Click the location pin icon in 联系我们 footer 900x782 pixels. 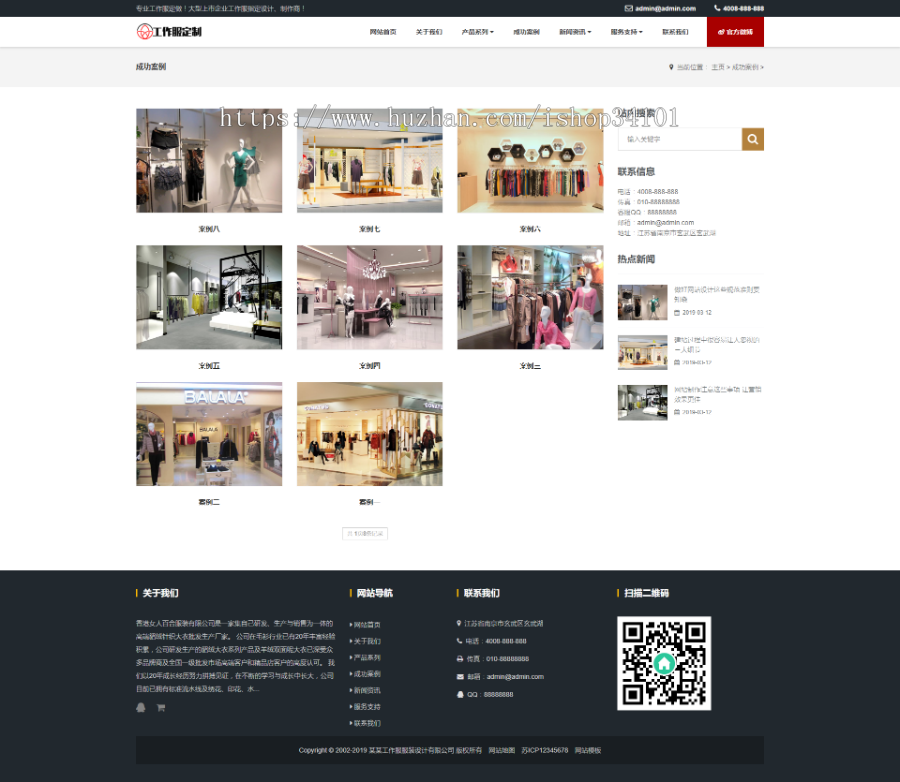point(458,623)
